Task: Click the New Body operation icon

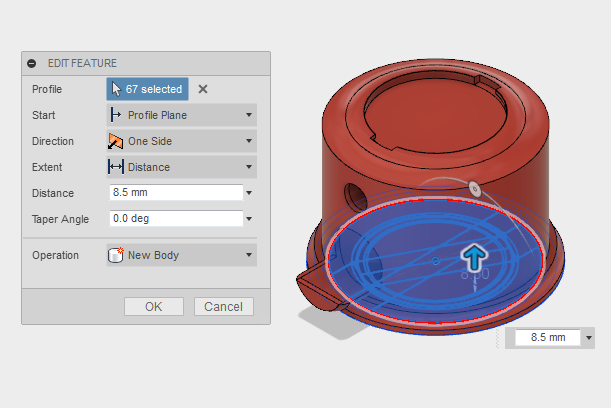Action: (116, 255)
